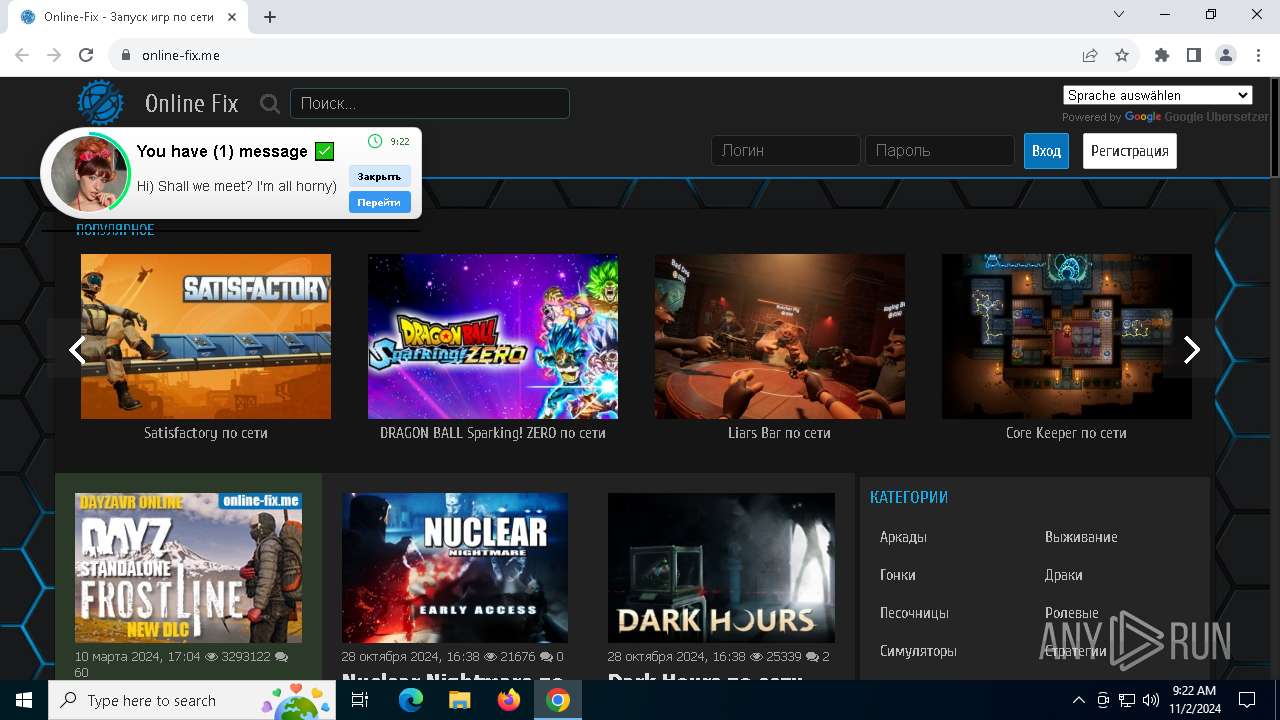Screen dimensions: 1280x720
Task: Click the Закрыть button on the popup
Action: pos(379,176)
